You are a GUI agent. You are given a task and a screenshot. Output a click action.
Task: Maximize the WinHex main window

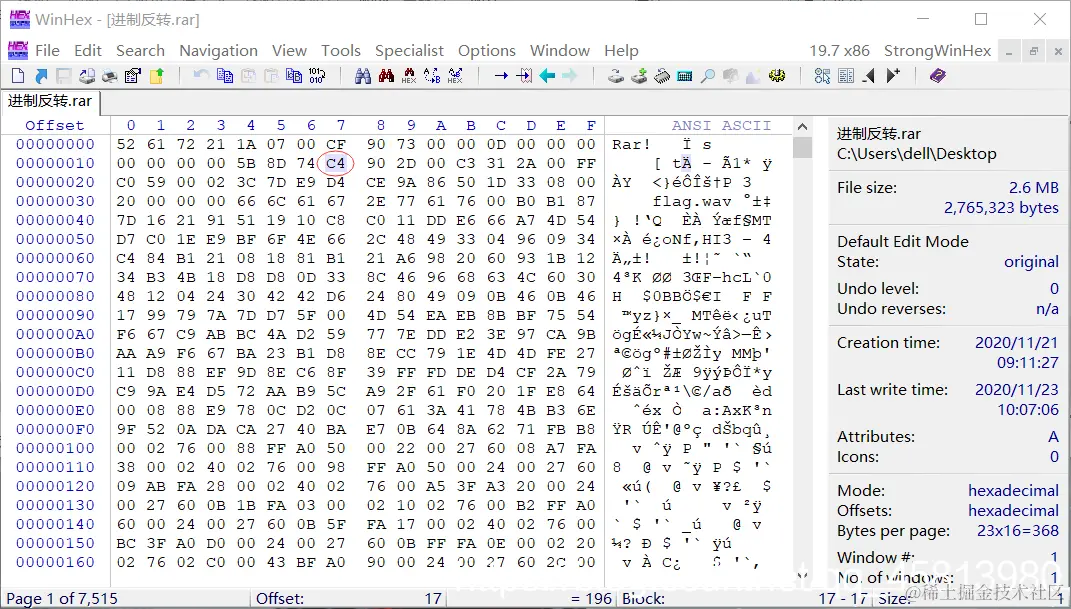tap(981, 19)
